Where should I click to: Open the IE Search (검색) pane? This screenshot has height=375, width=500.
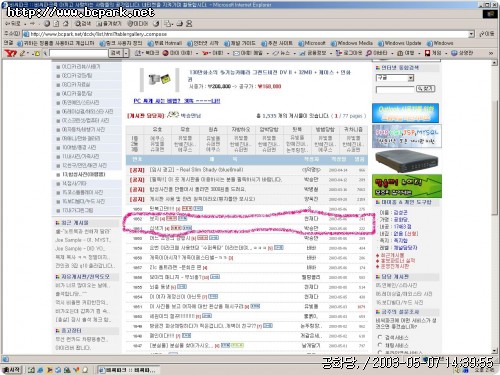coord(83,24)
